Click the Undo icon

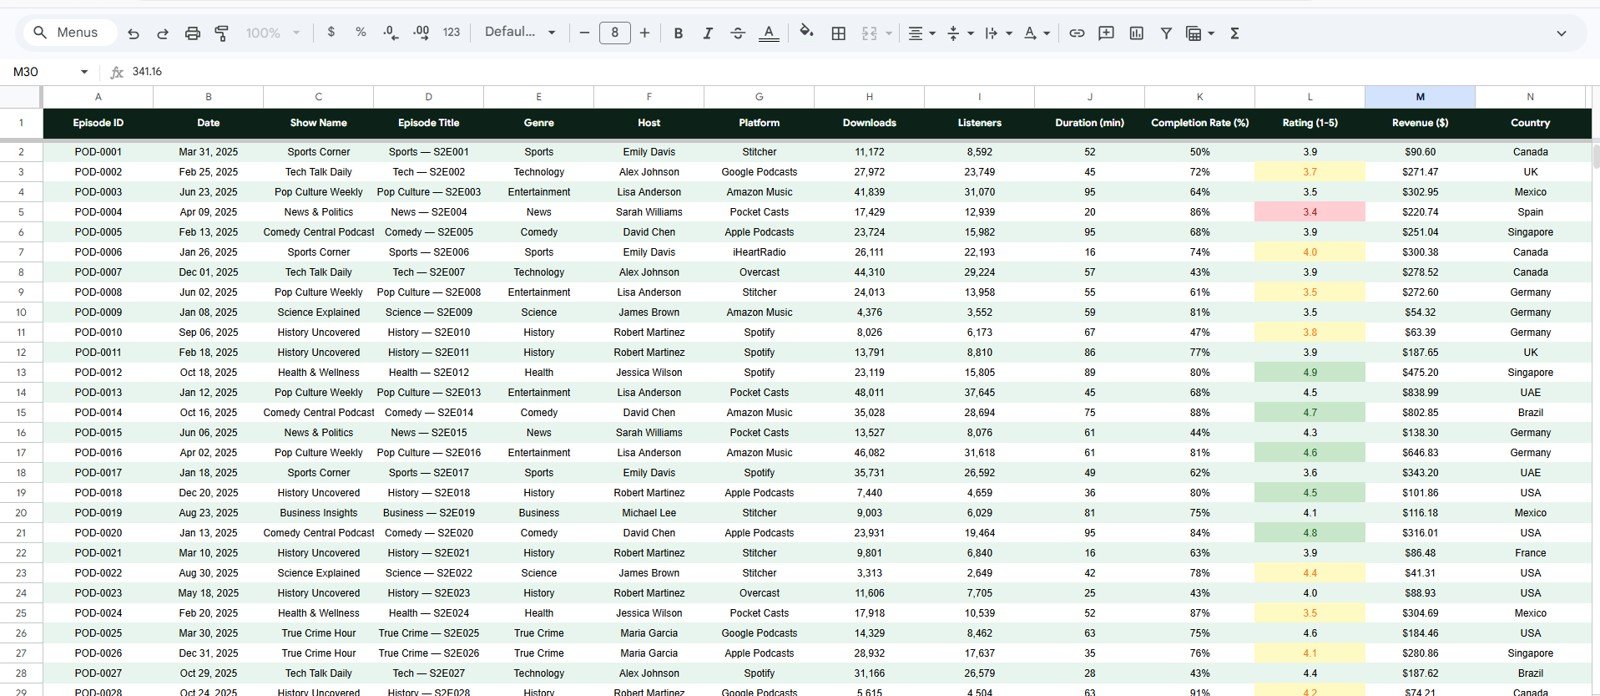pos(133,33)
